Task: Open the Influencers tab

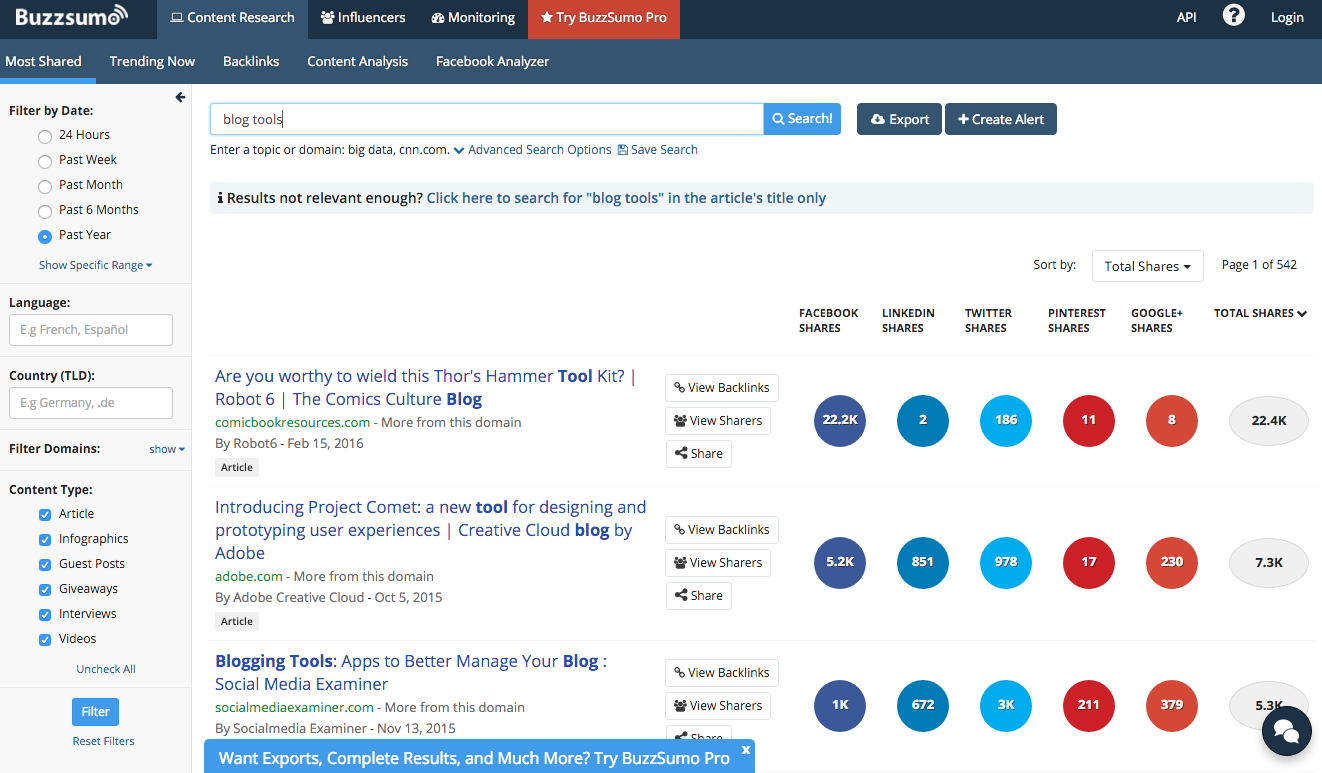Action: 363,18
